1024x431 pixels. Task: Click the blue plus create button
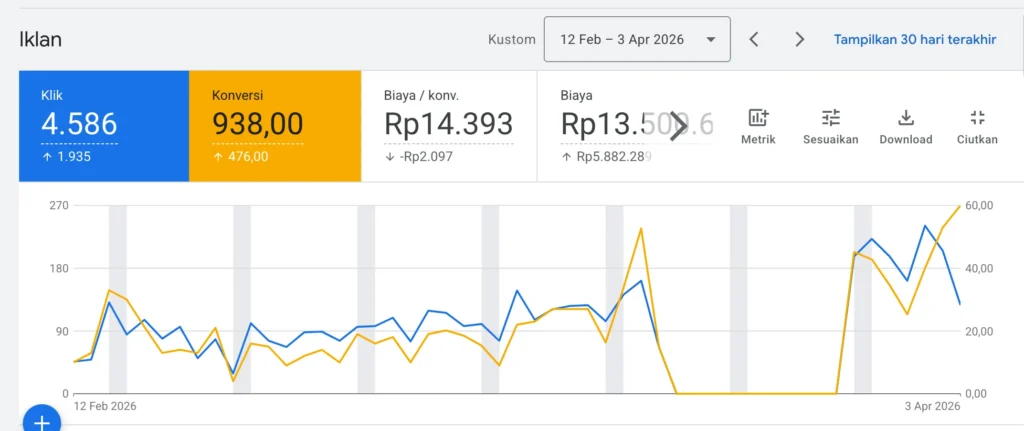(x=41, y=422)
